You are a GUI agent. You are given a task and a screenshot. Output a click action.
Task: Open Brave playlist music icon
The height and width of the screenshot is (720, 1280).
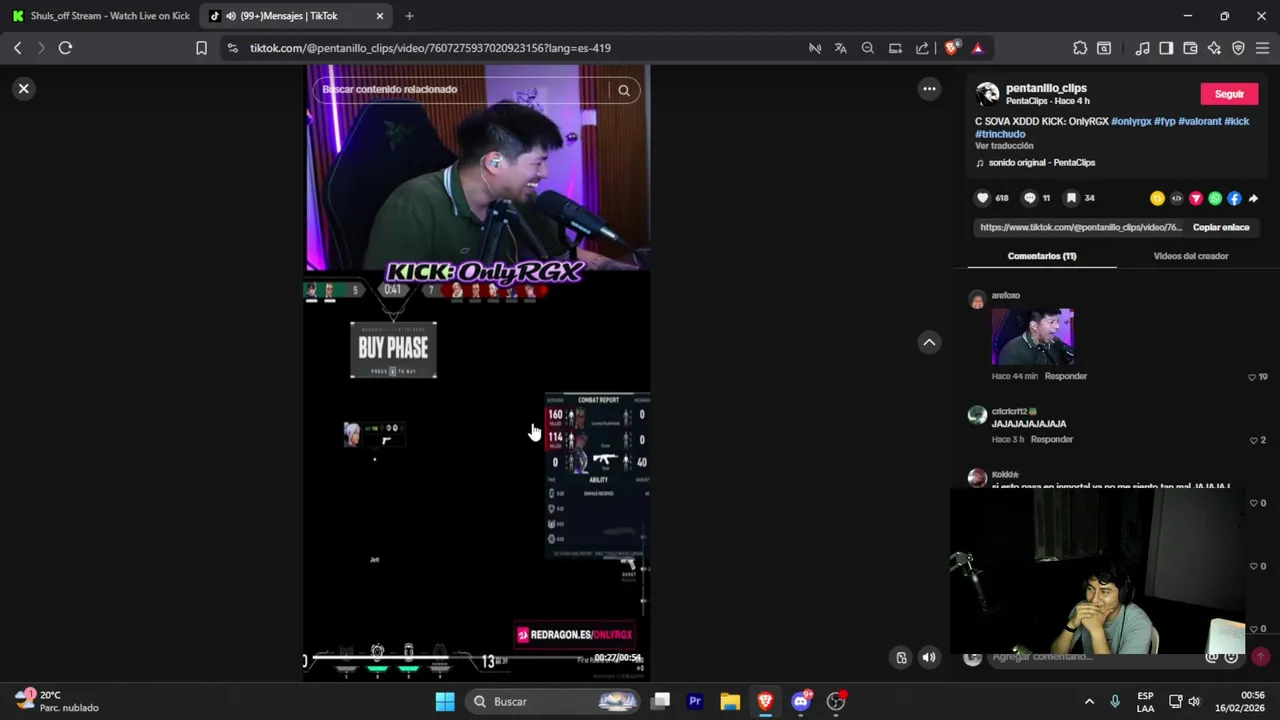(1142, 48)
